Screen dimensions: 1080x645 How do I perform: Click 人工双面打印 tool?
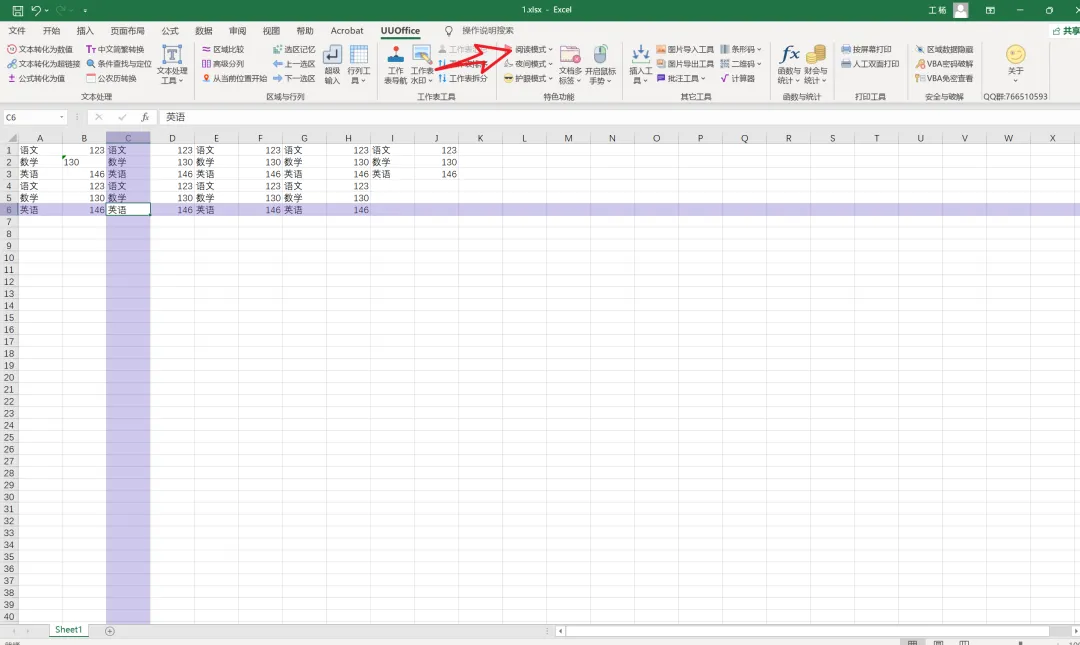point(870,64)
